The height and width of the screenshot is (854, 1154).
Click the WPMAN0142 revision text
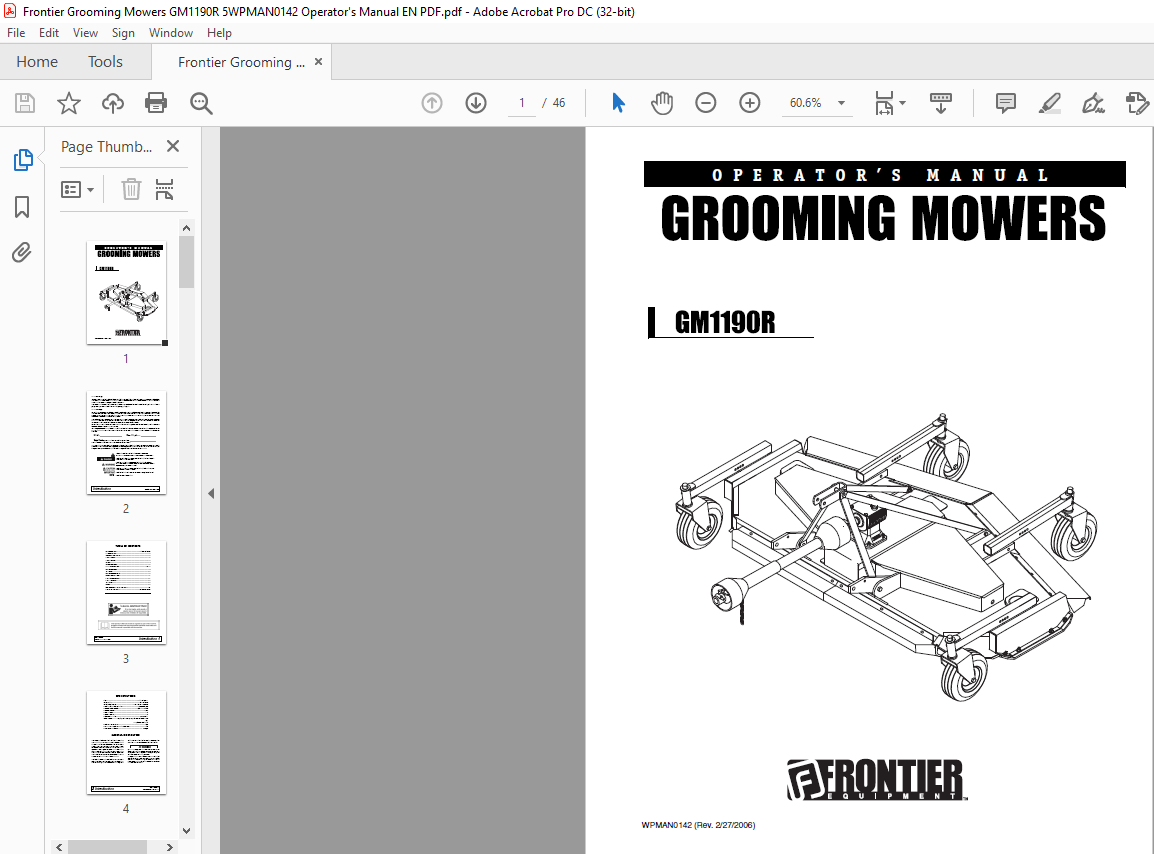tap(698, 825)
